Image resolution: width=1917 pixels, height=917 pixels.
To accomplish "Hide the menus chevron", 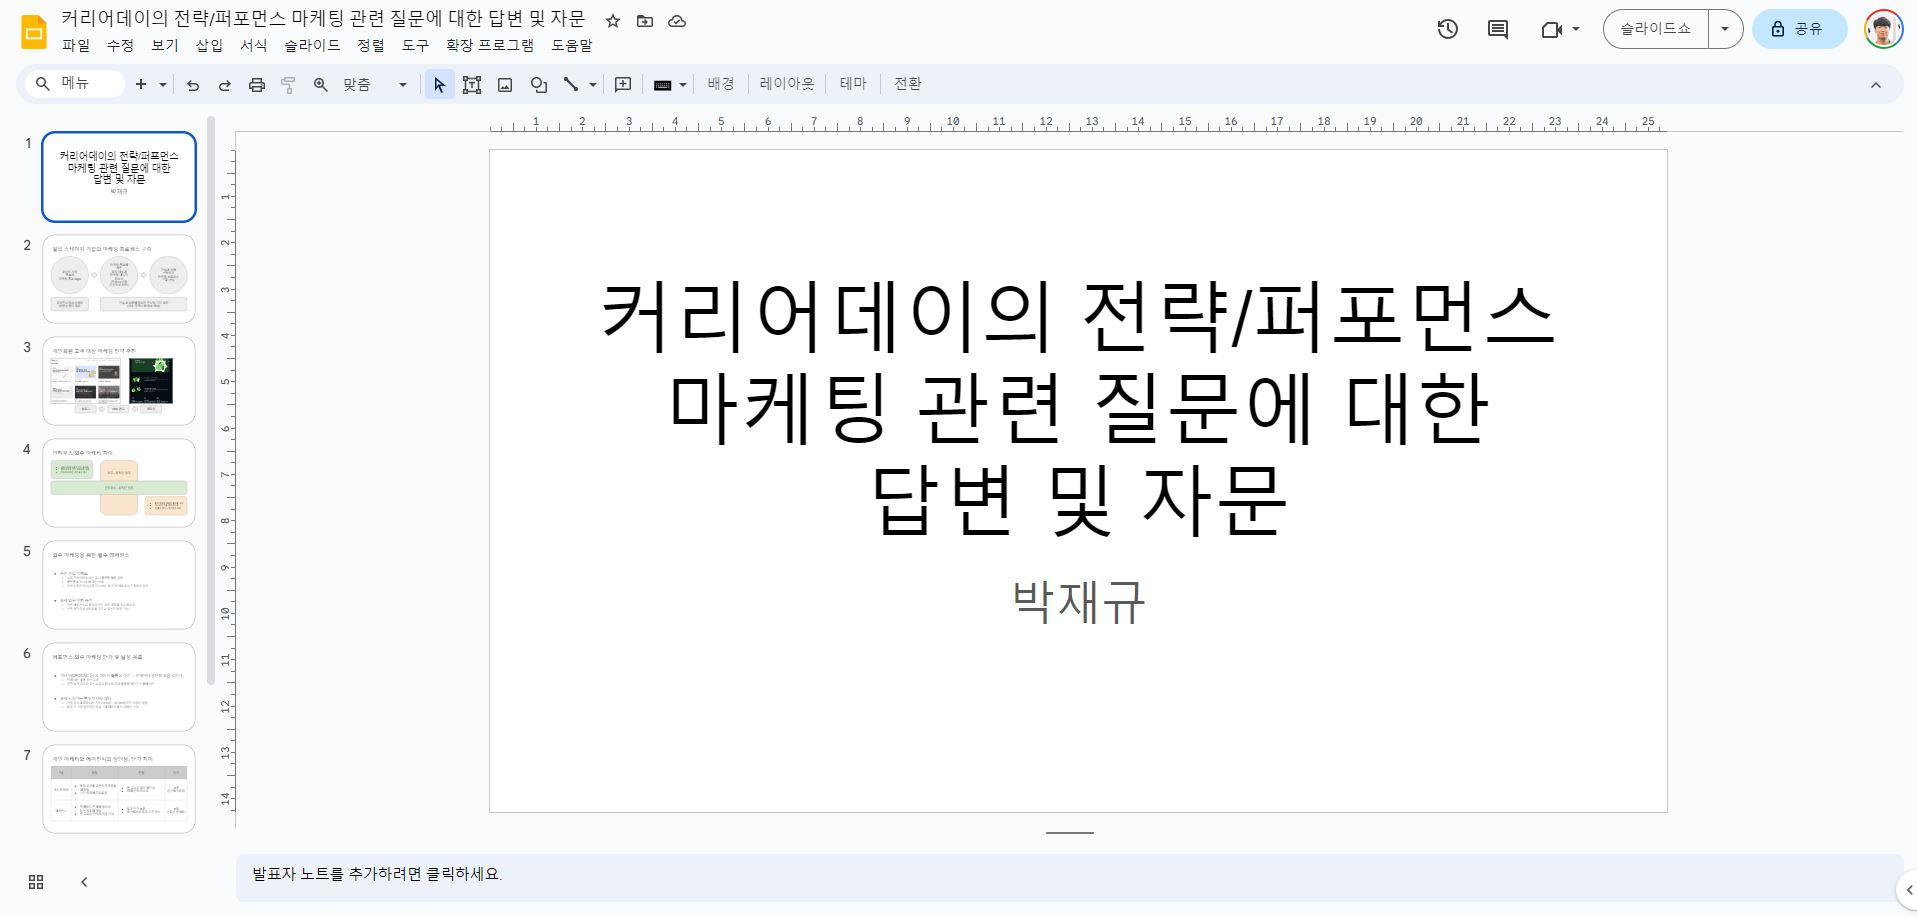I will (x=1876, y=85).
